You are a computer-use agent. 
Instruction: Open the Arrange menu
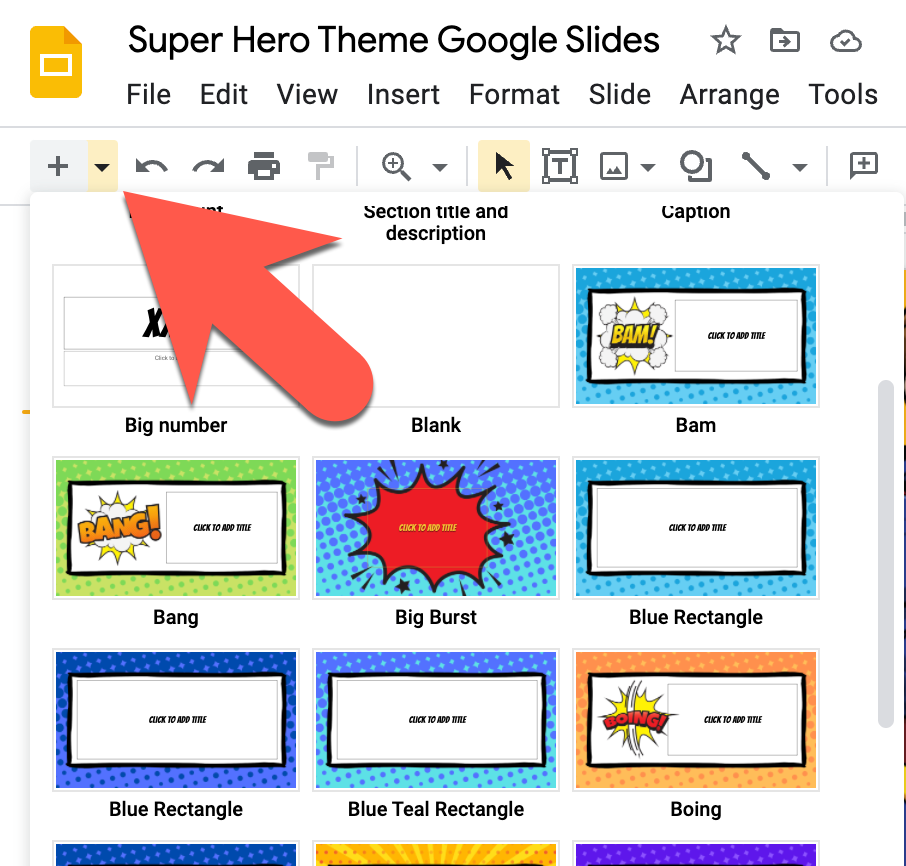click(x=729, y=94)
